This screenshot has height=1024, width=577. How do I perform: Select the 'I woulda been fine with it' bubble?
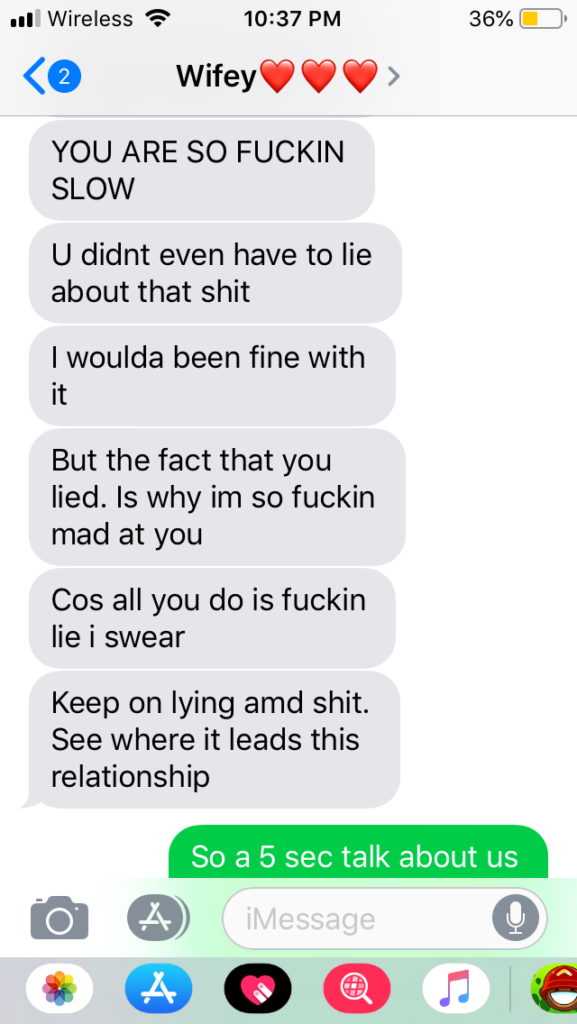(212, 376)
